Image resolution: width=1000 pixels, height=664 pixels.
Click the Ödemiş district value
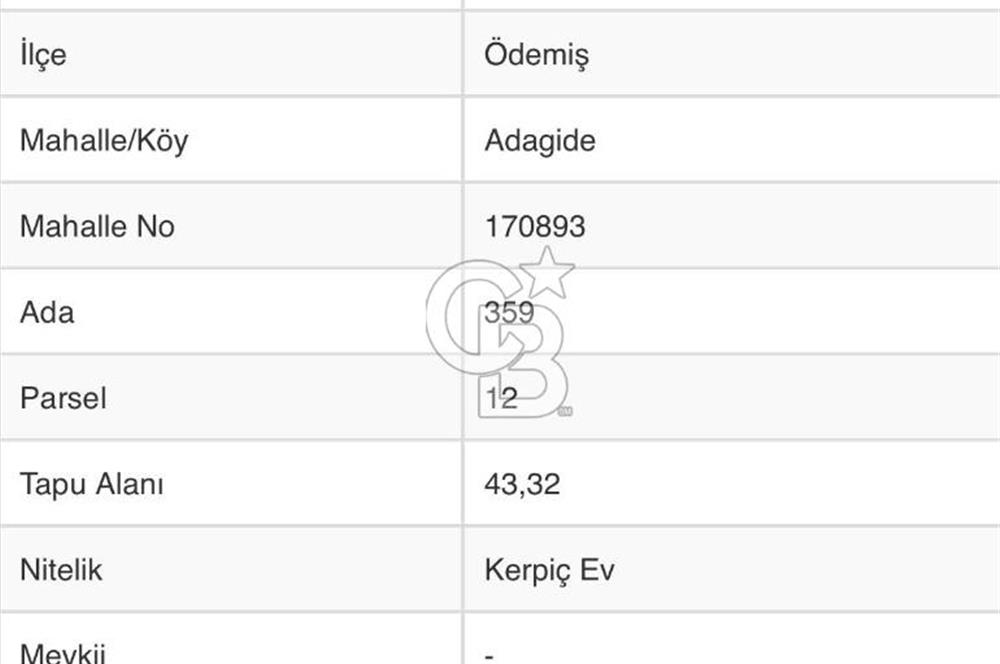pos(536,54)
